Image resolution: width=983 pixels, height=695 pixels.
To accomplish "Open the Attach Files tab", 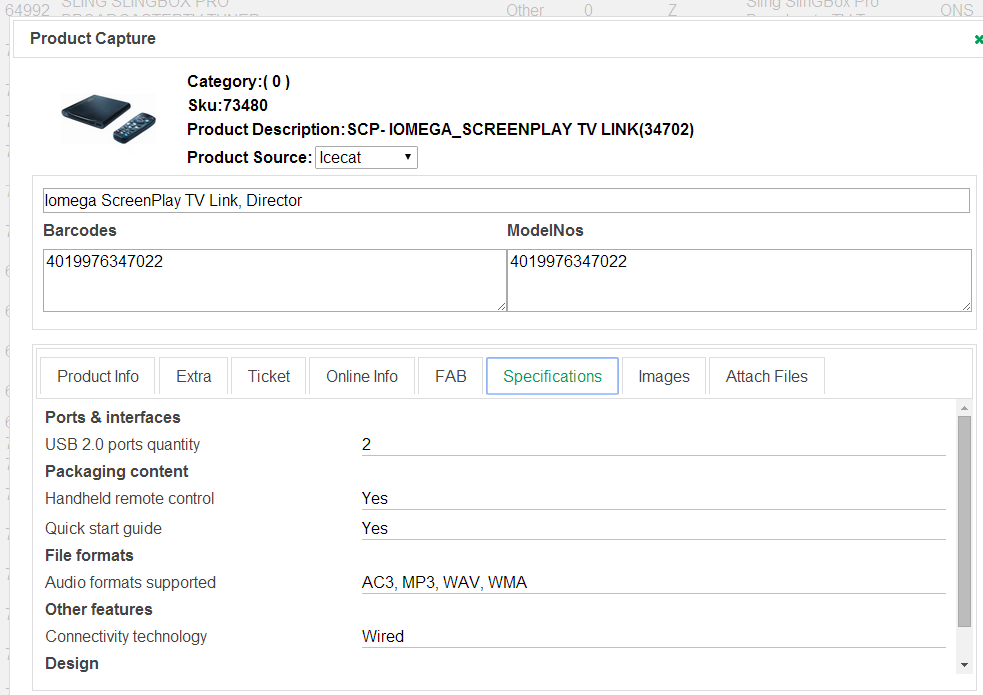I will pyautogui.click(x=767, y=376).
